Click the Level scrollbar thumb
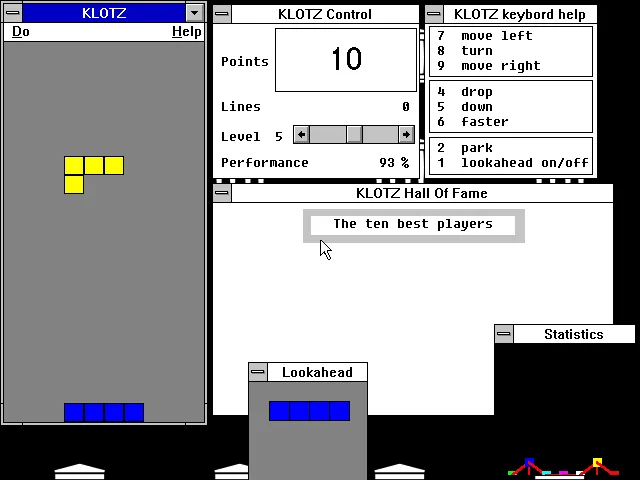Viewport: 640px width, 480px height. pyautogui.click(x=354, y=135)
